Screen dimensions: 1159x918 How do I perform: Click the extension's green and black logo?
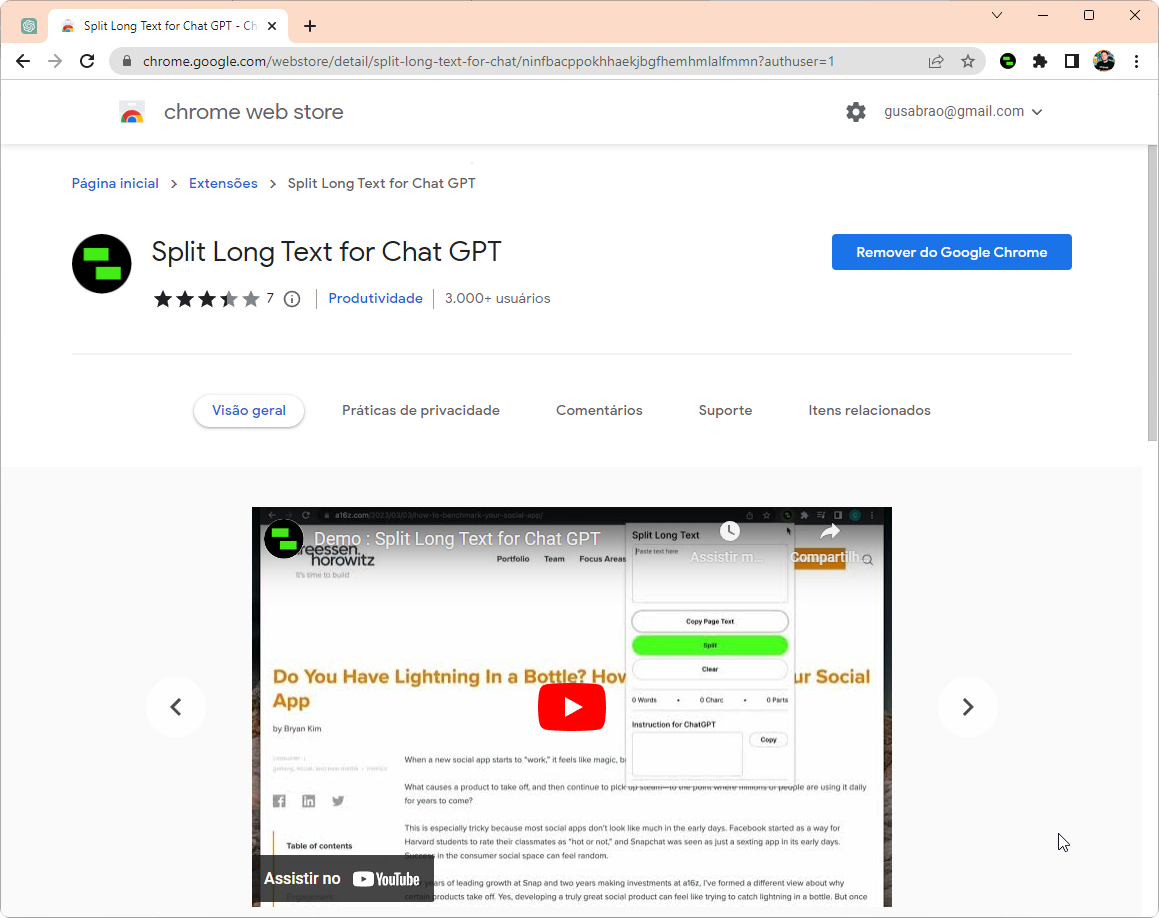point(101,264)
